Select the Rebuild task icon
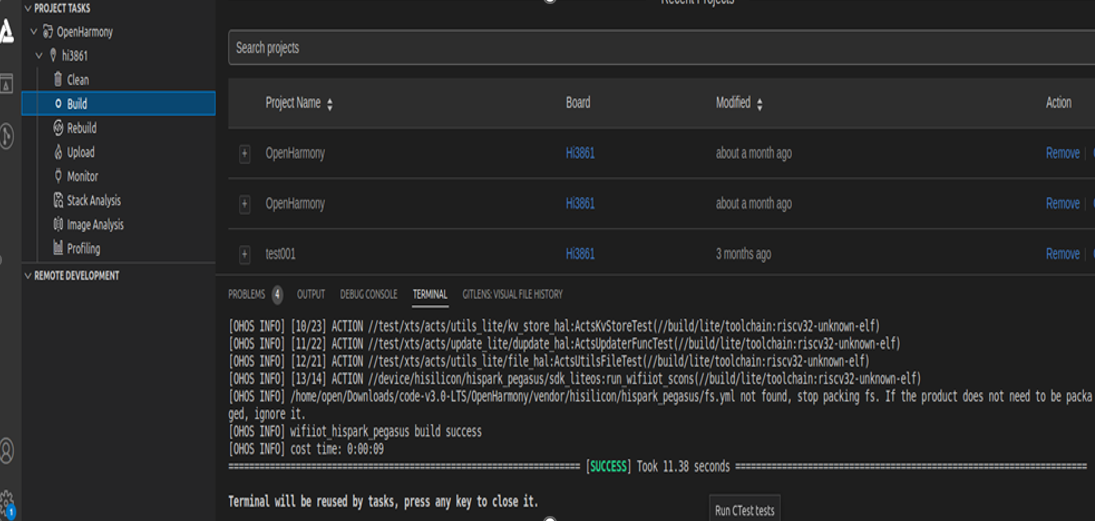The width and height of the screenshot is (1095, 521). (59, 128)
